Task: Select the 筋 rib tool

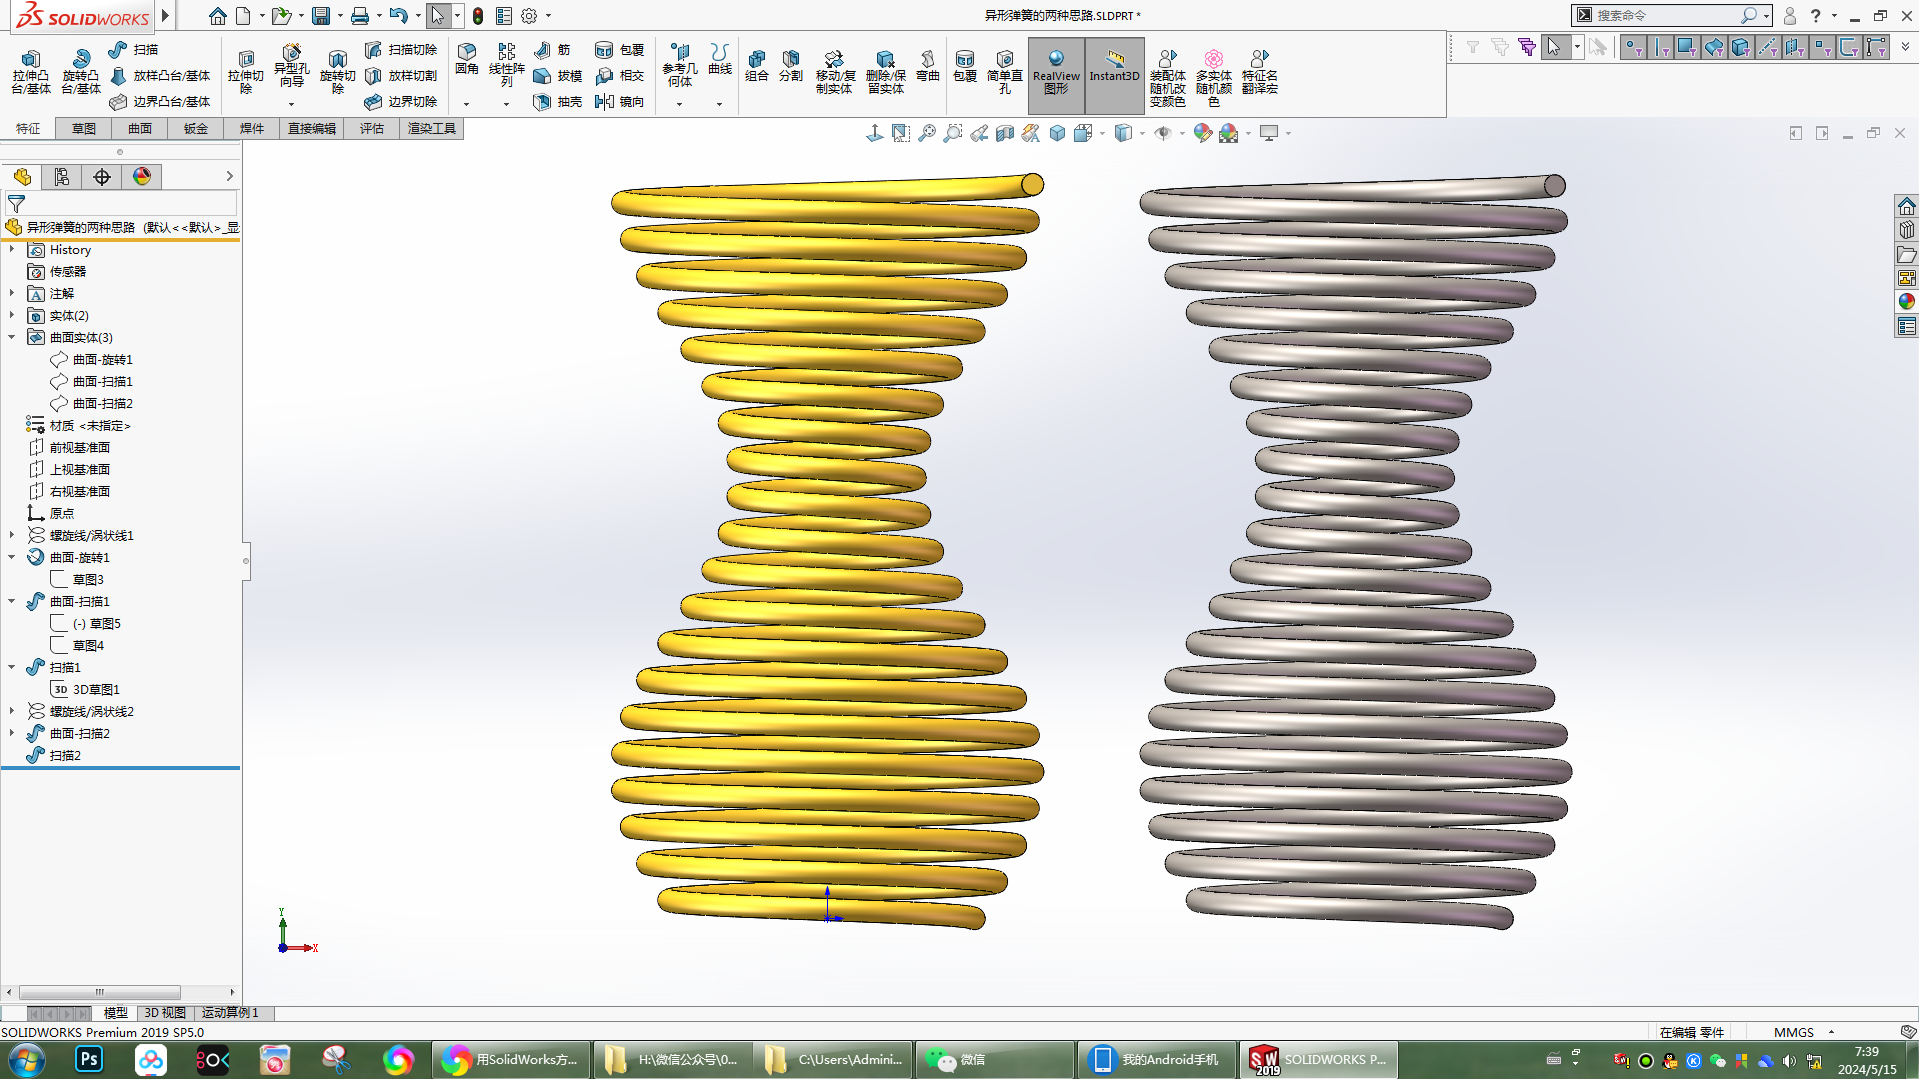Action: tap(552, 49)
